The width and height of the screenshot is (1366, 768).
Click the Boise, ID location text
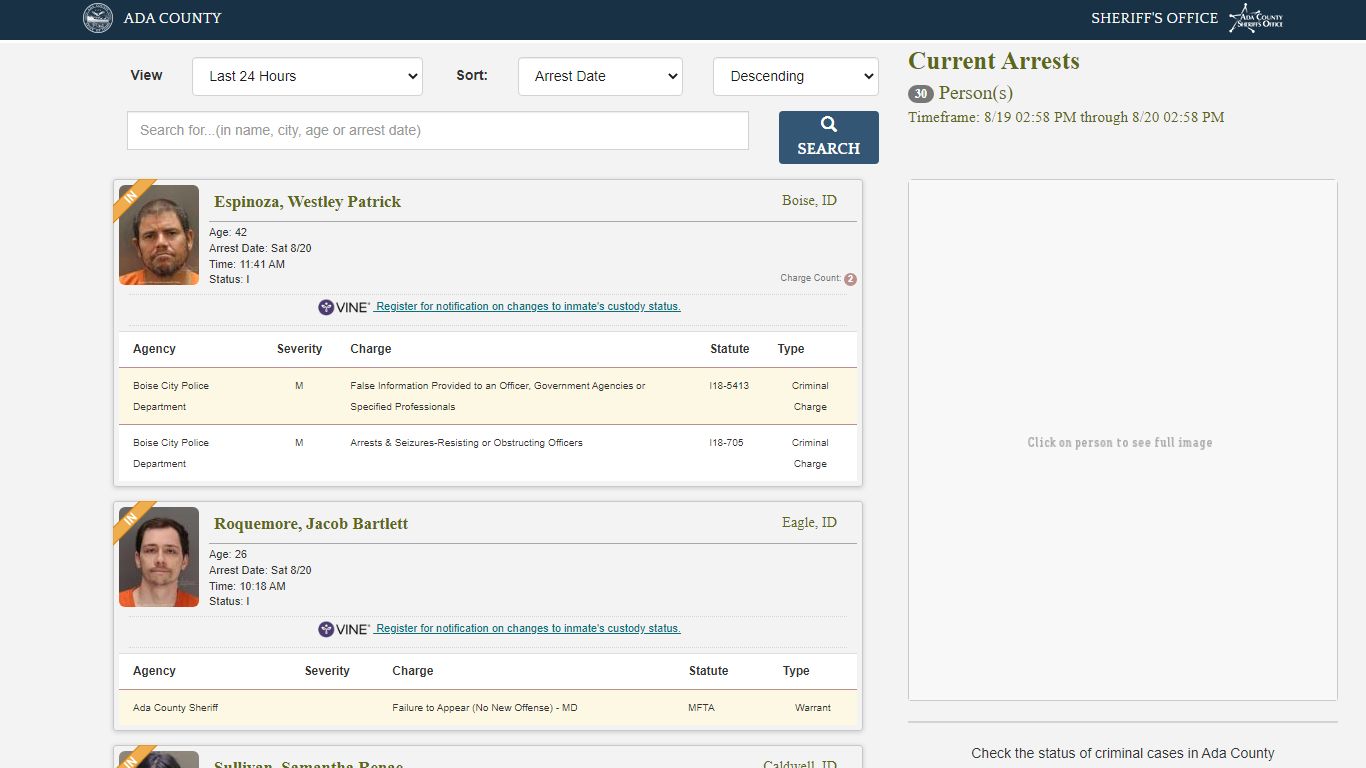809,201
